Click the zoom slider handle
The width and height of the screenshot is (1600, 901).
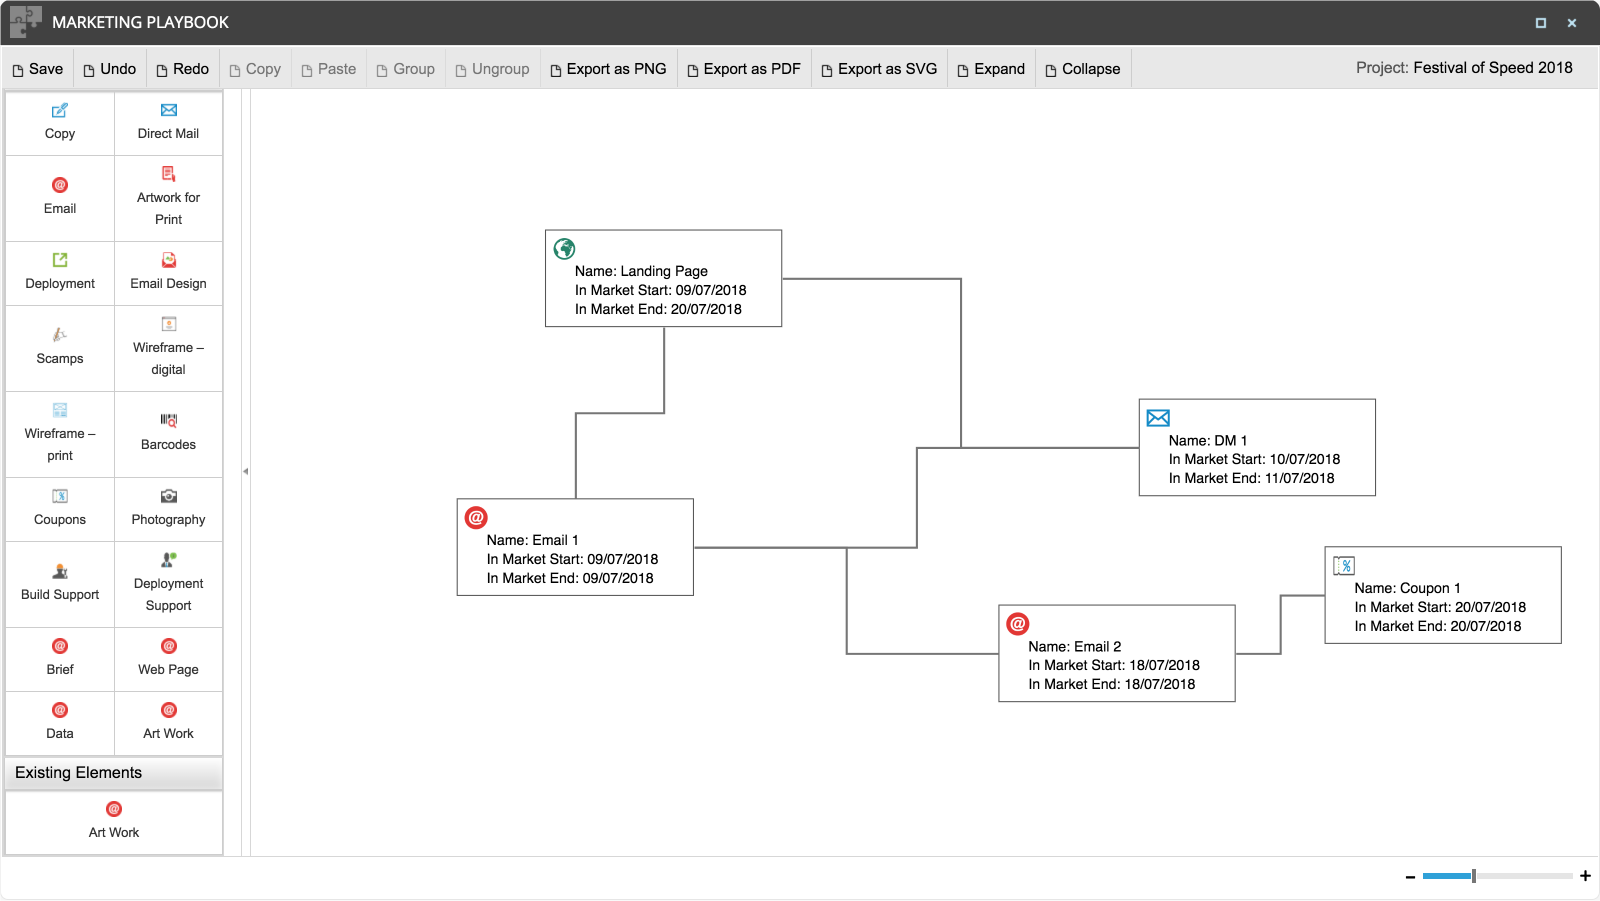click(x=1473, y=876)
